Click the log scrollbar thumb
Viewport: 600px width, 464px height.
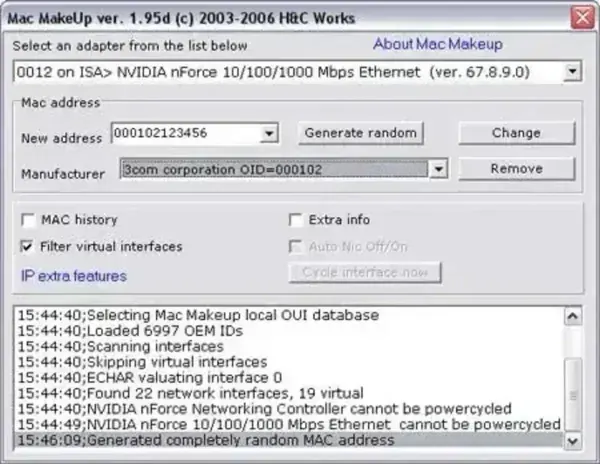573,394
